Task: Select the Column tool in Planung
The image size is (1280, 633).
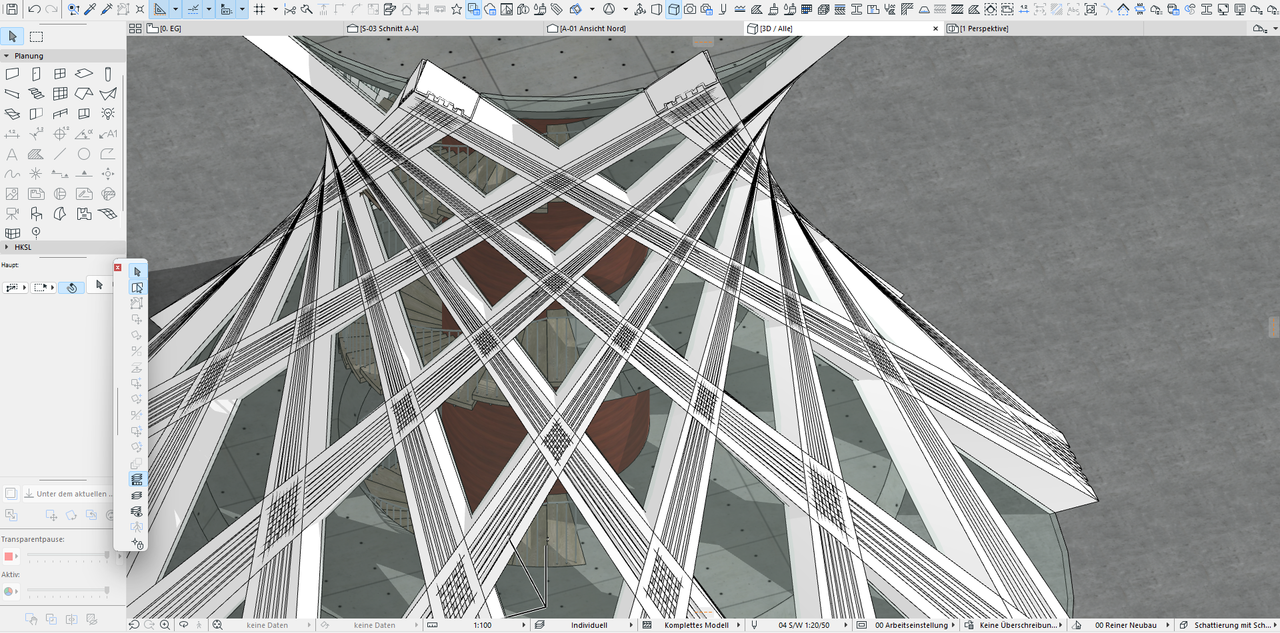Action: (108, 74)
